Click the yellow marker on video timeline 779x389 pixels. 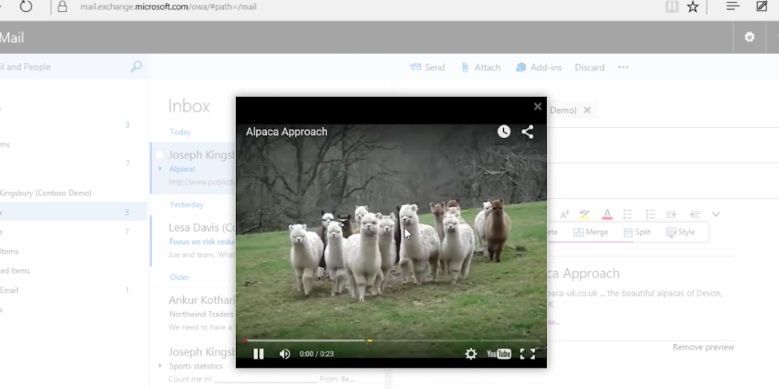pos(370,340)
